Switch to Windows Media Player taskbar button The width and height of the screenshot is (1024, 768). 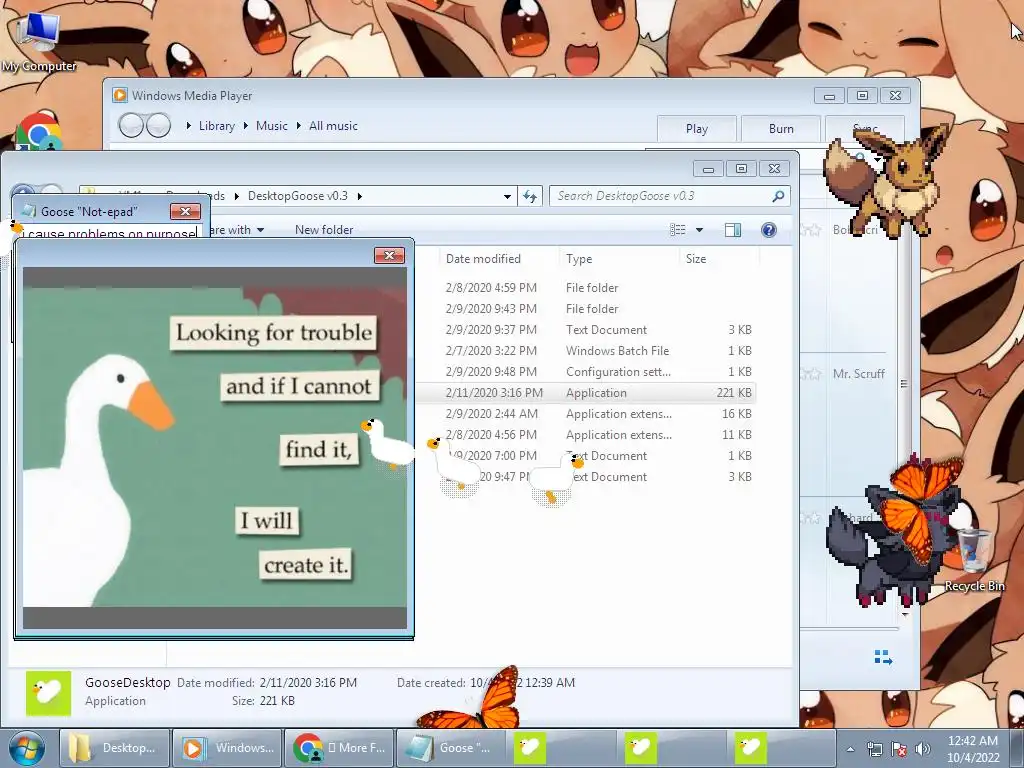pos(228,748)
